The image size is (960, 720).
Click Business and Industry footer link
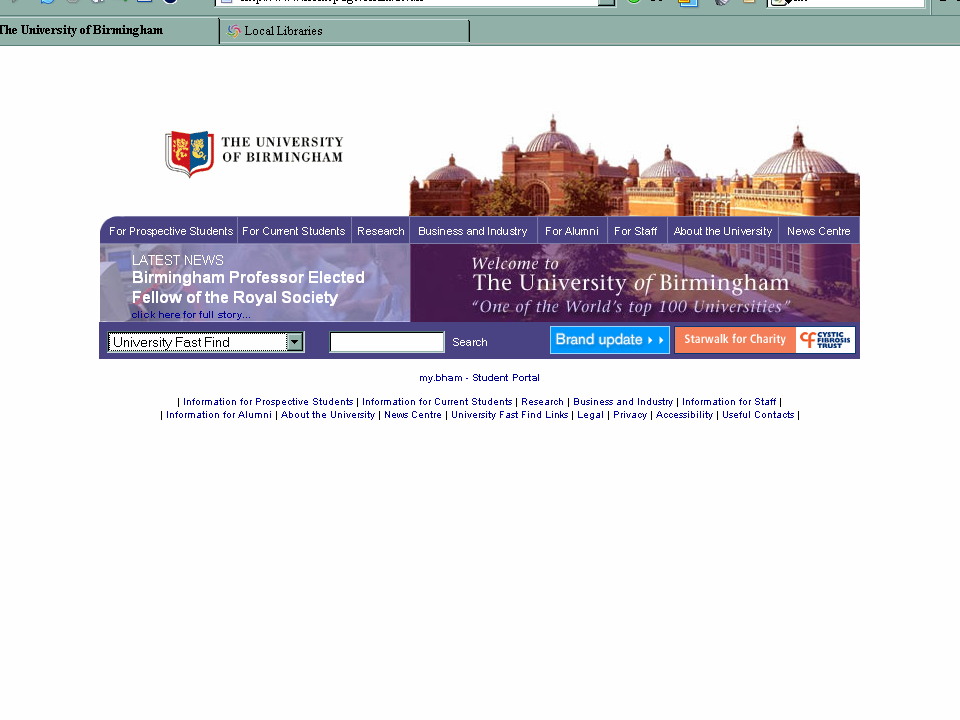pos(623,402)
